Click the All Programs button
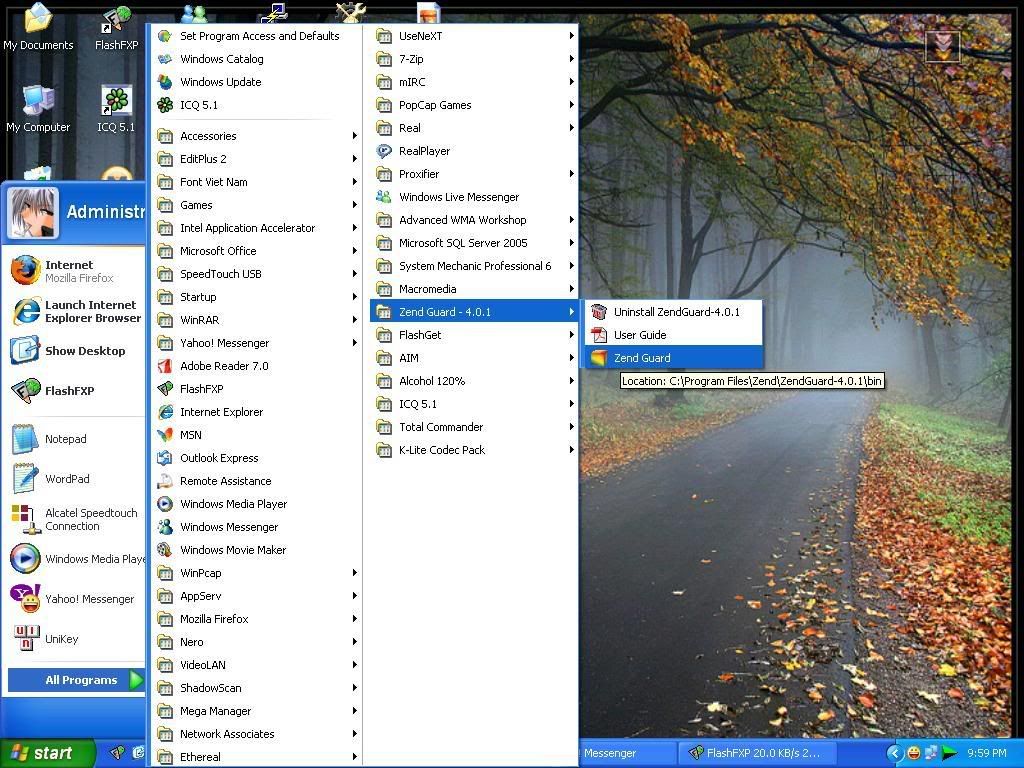 click(76, 680)
